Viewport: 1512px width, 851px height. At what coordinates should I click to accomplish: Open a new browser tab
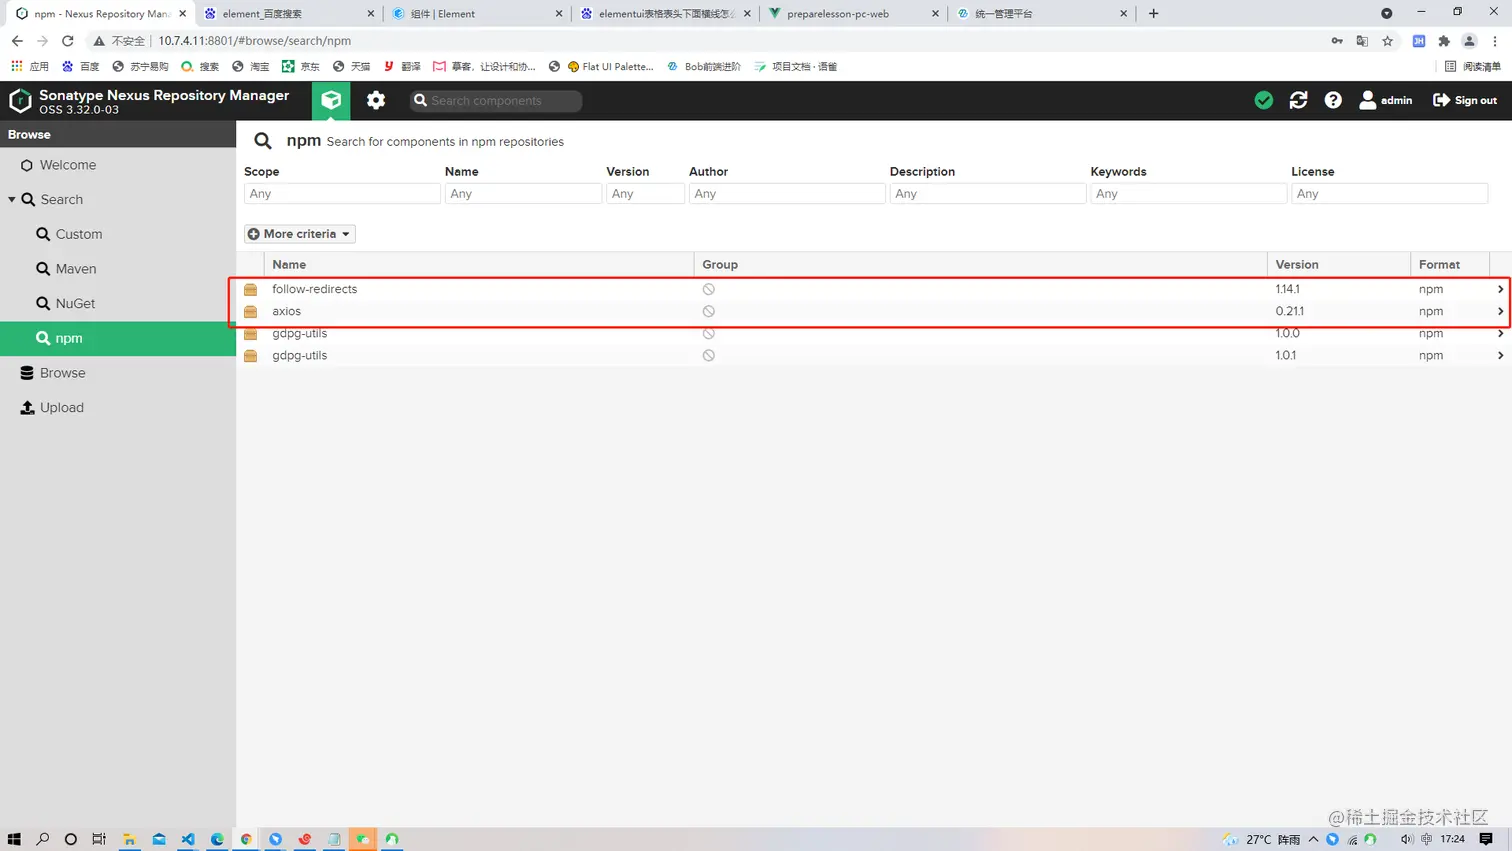[x=1153, y=13]
